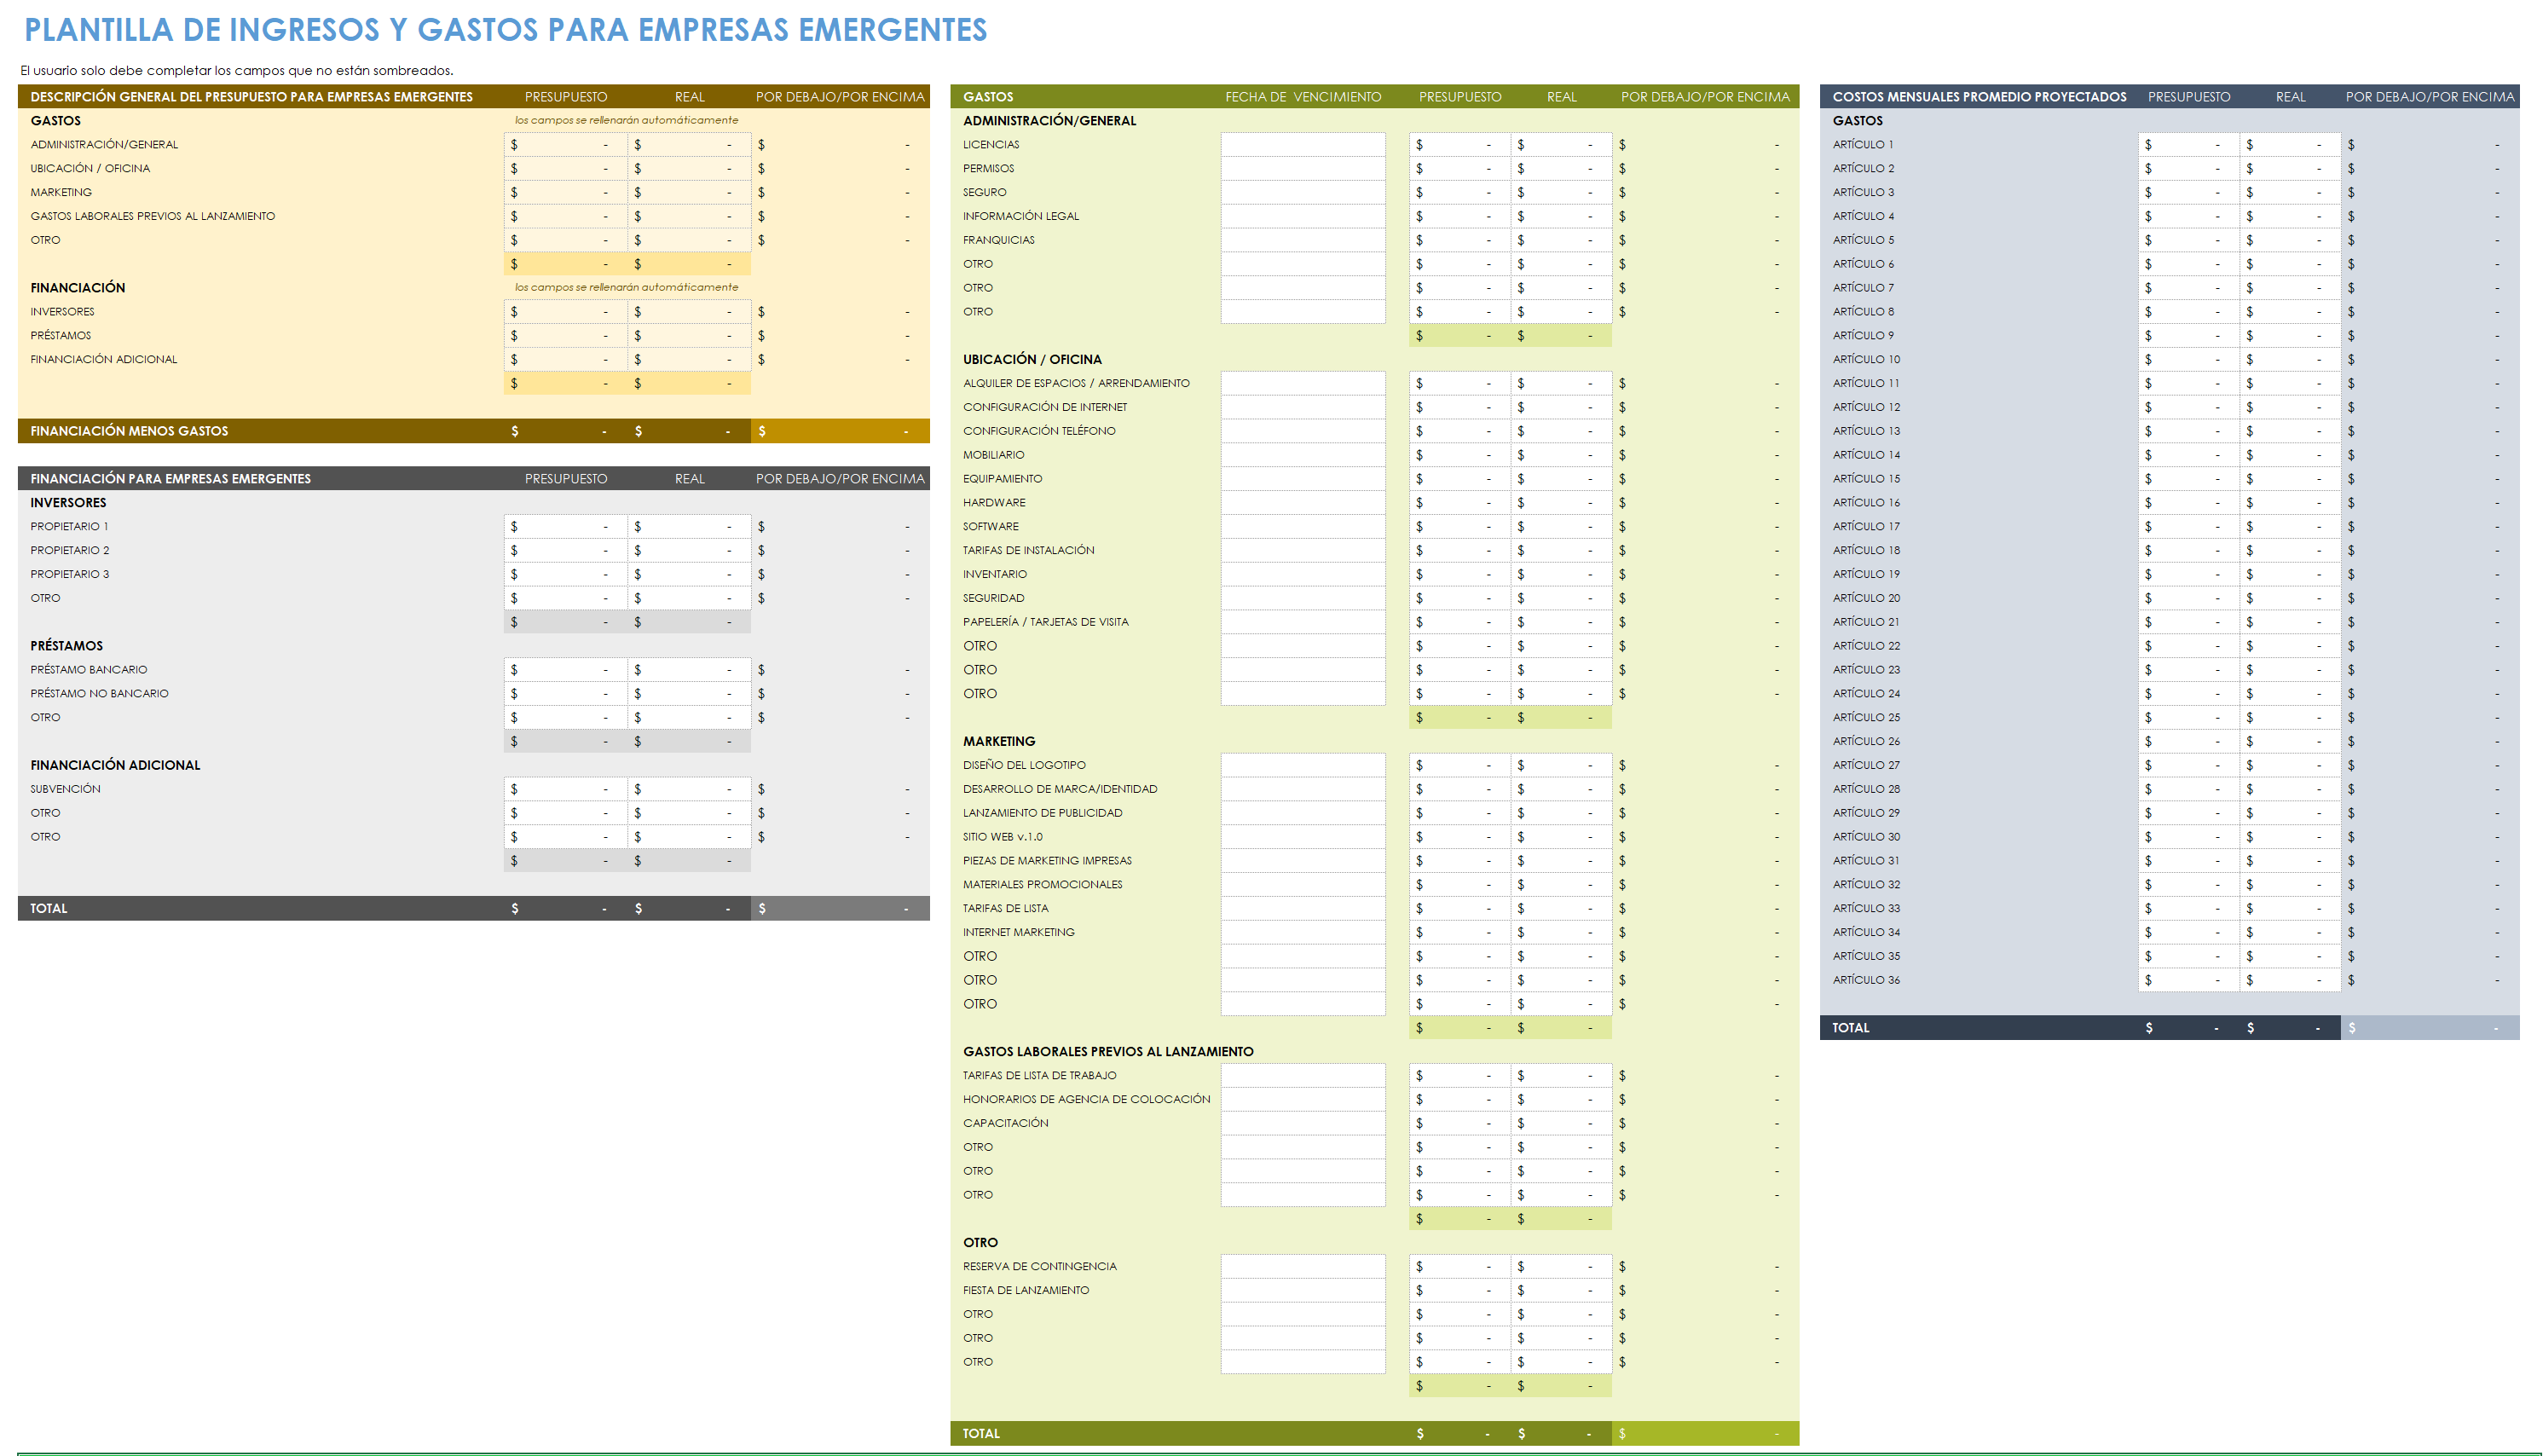Click the LANZAMIENTO DE PUBLICIDAD real cell
Image resolution: width=2543 pixels, height=1456 pixels.
click(1561, 813)
